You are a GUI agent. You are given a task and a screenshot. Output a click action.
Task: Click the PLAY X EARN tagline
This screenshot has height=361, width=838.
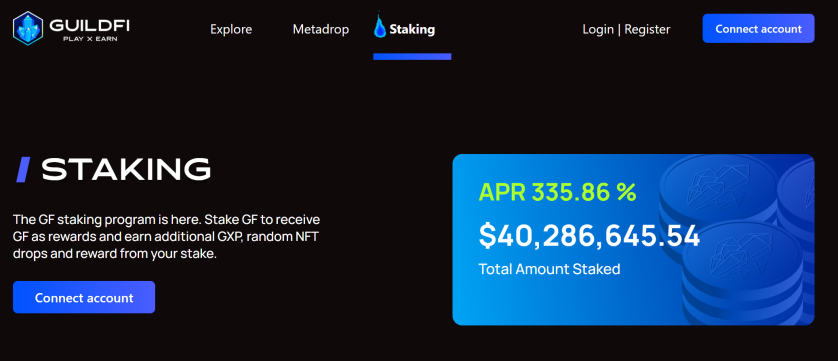(x=90, y=39)
